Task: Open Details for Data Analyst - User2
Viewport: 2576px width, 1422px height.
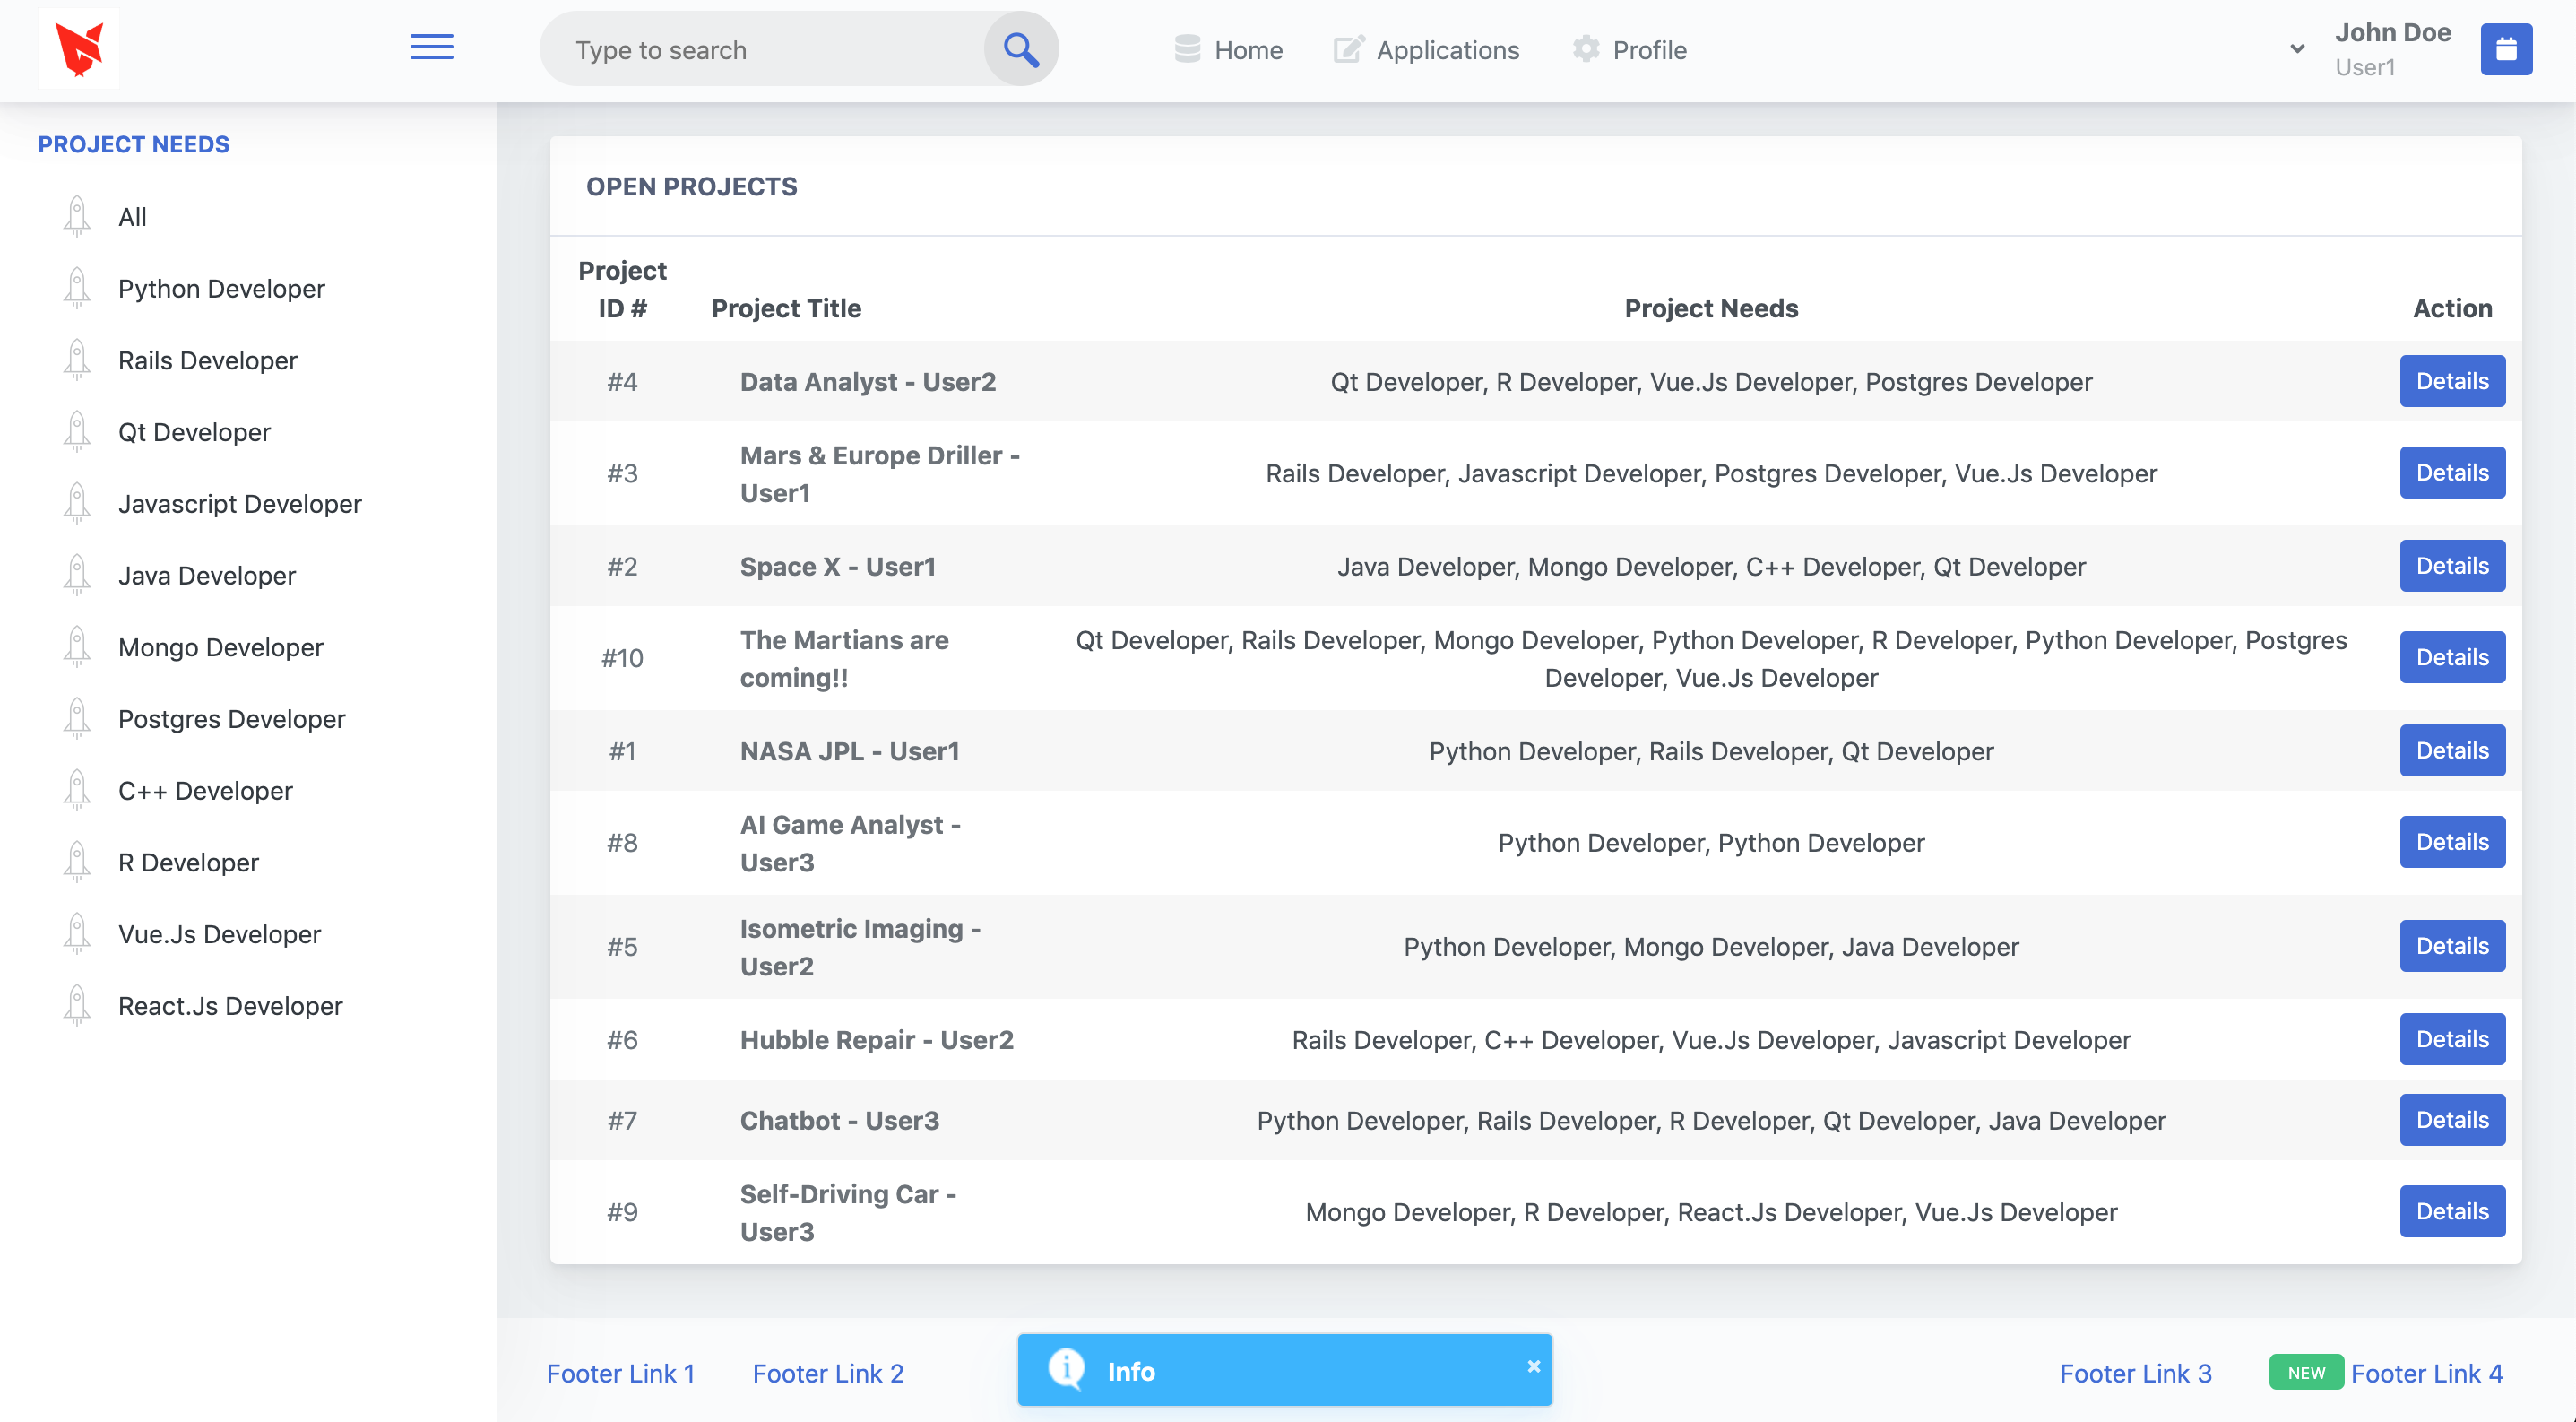Action: point(2451,381)
